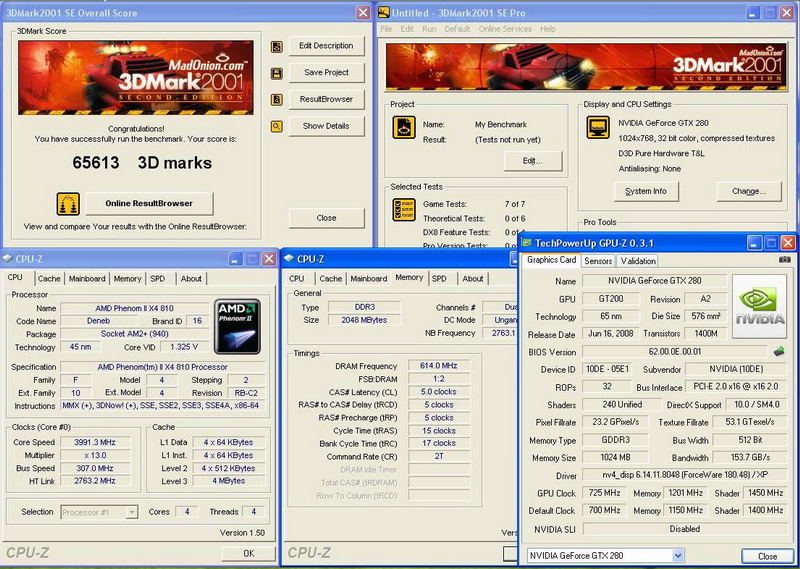Switch to Mainboard tab in left CPU-Z
The height and width of the screenshot is (569, 800).
[87, 279]
